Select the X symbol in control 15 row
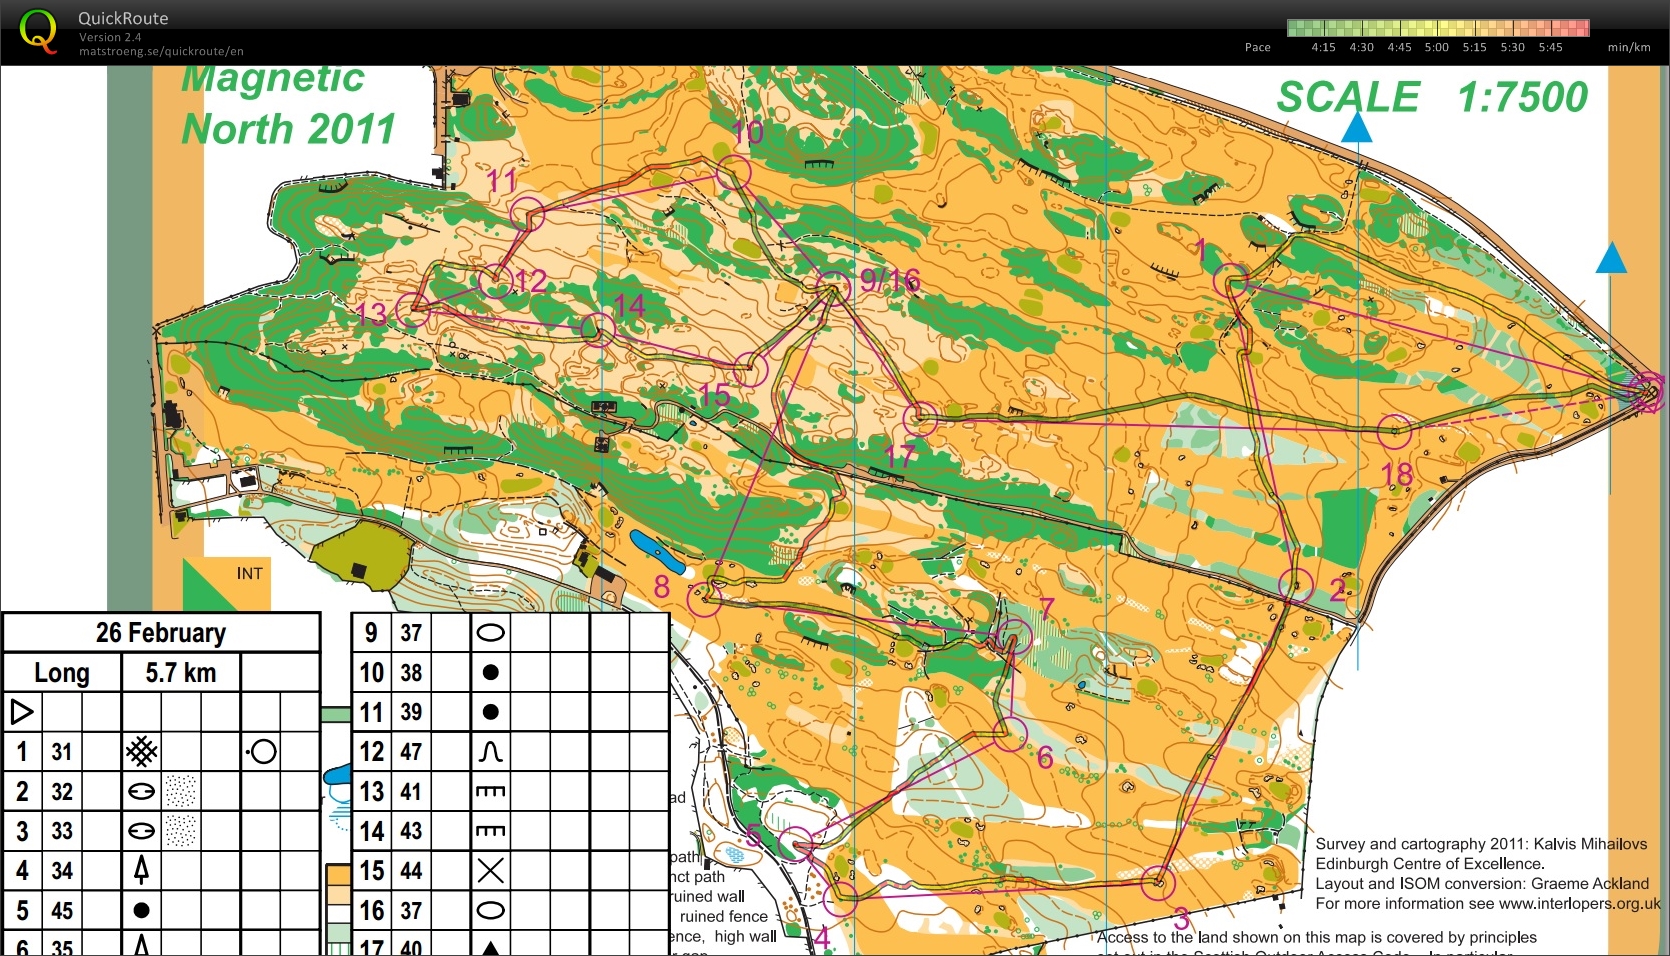Image resolution: width=1670 pixels, height=956 pixels. click(490, 870)
